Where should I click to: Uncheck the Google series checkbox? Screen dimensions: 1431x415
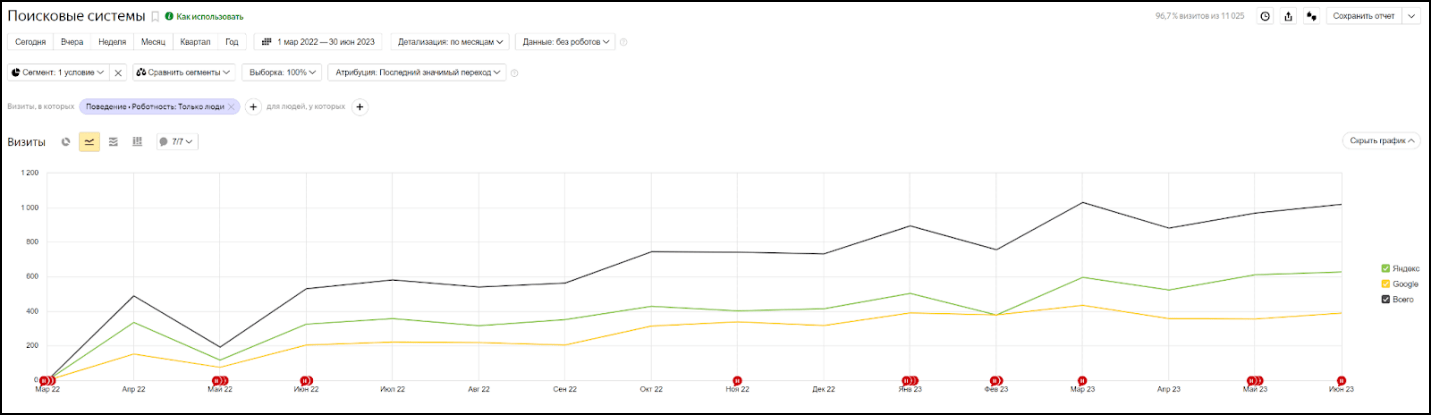point(1385,284)
